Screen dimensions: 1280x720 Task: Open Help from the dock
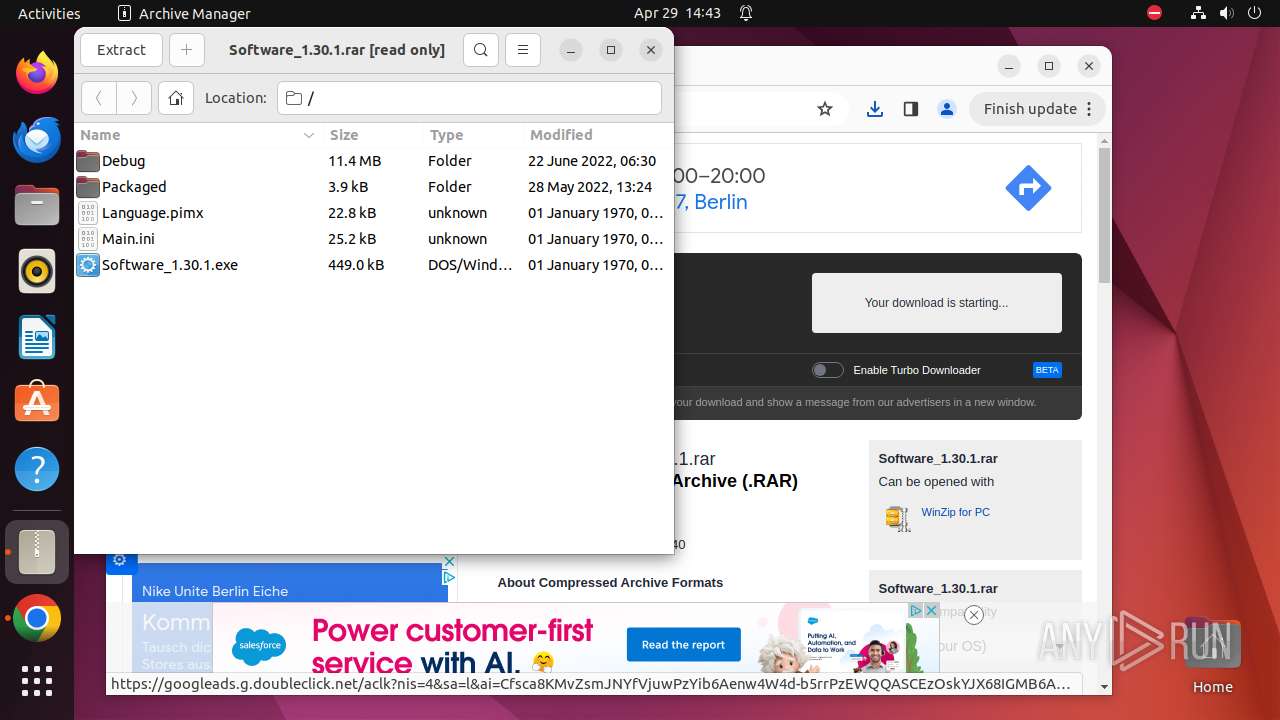click(x=37, y=469)
